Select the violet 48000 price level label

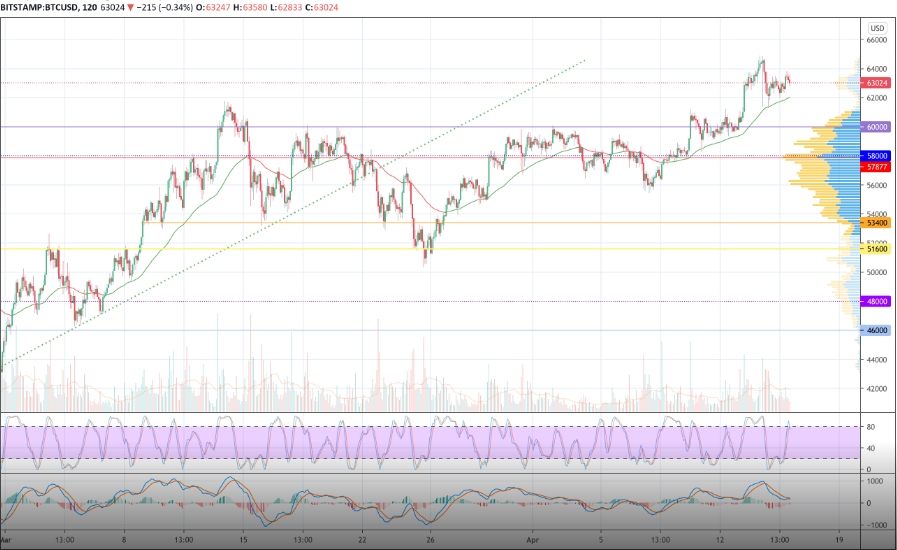pyautogui.click(x=877, y=301)
